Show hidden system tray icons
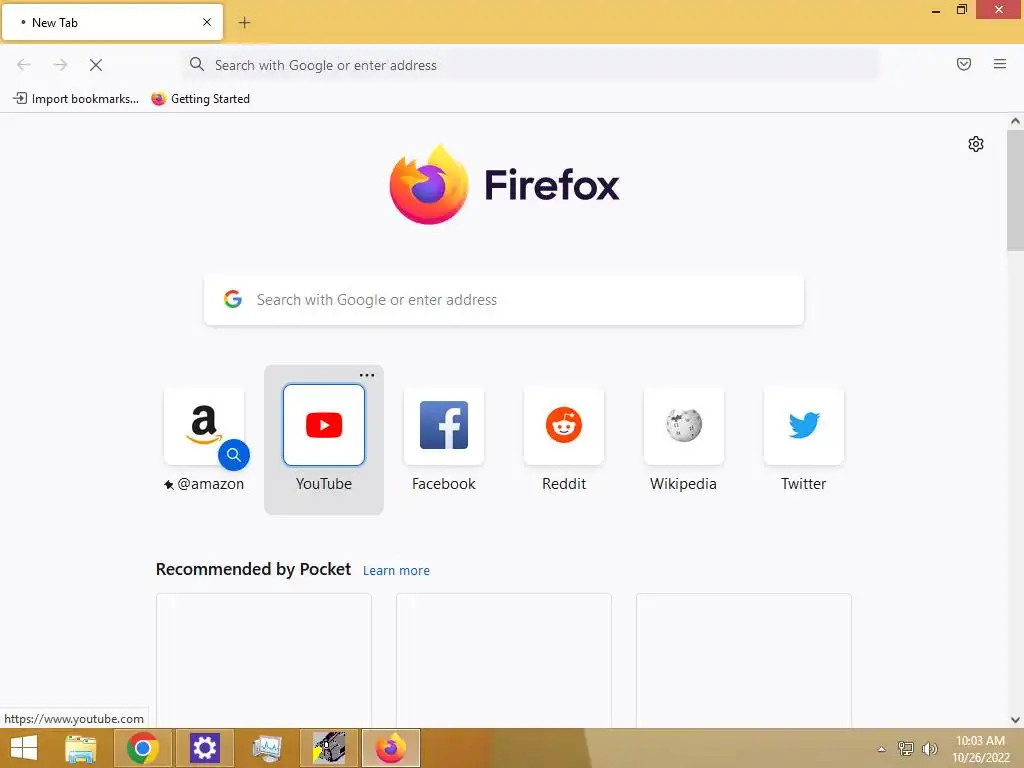The width and height of the screenshot is (1024, 768). (x=882, y=749)
